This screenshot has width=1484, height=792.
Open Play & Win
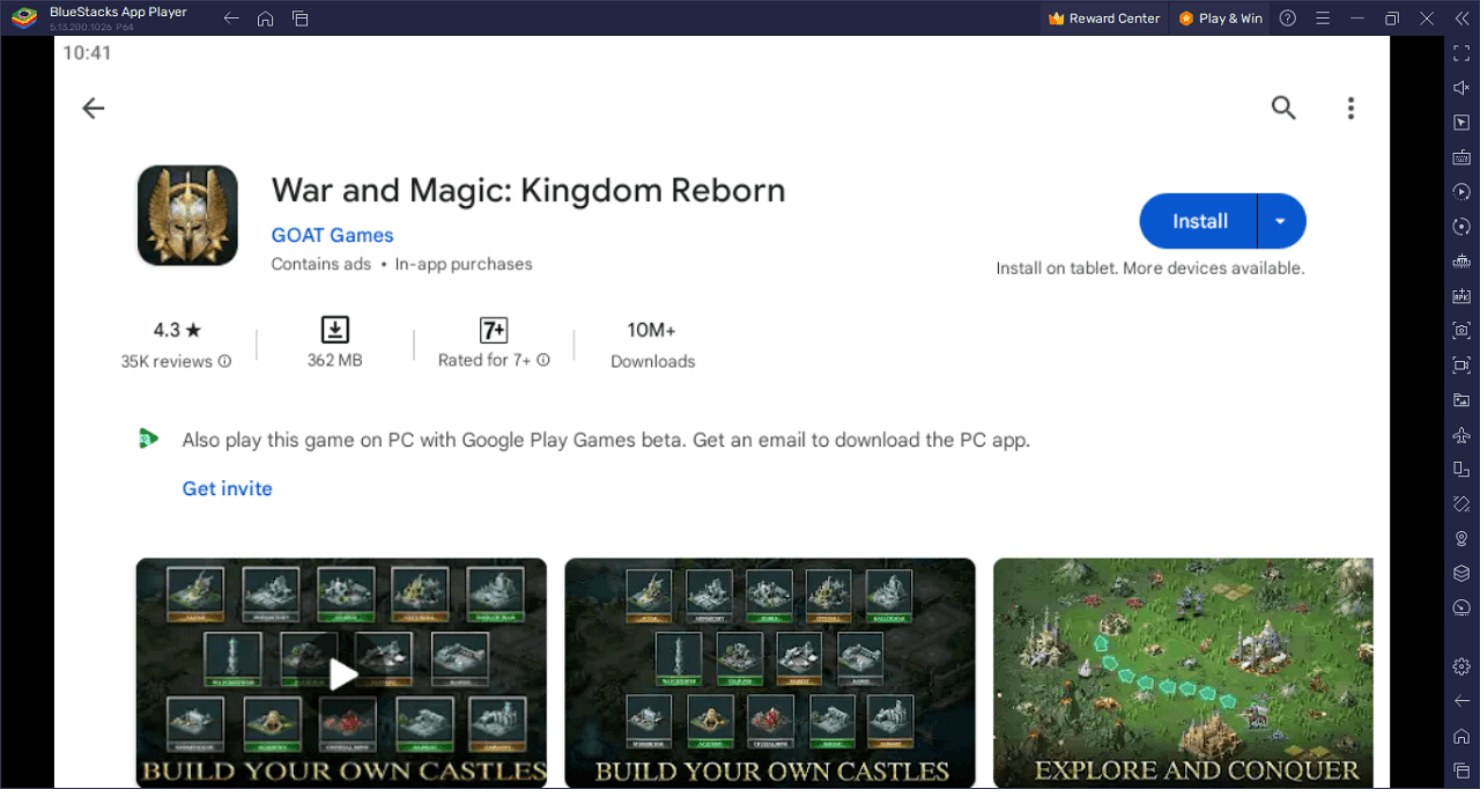[x=1220, y=18]
